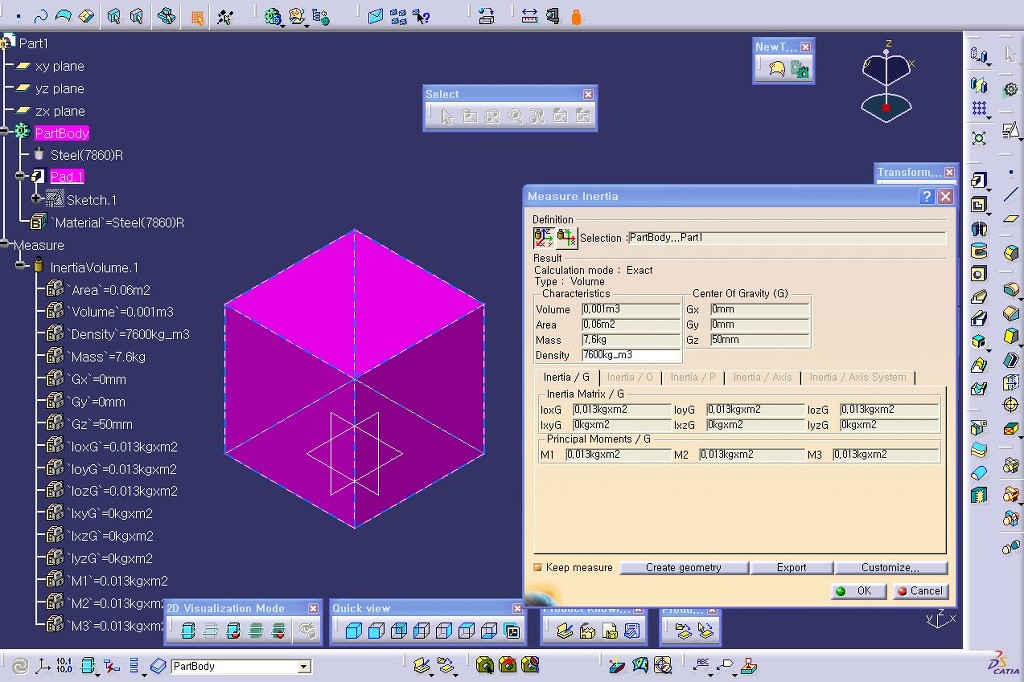Viewport: 1024px width, 682px height.
Task: Select the xy plane tree item
Action: click(59, 66)
